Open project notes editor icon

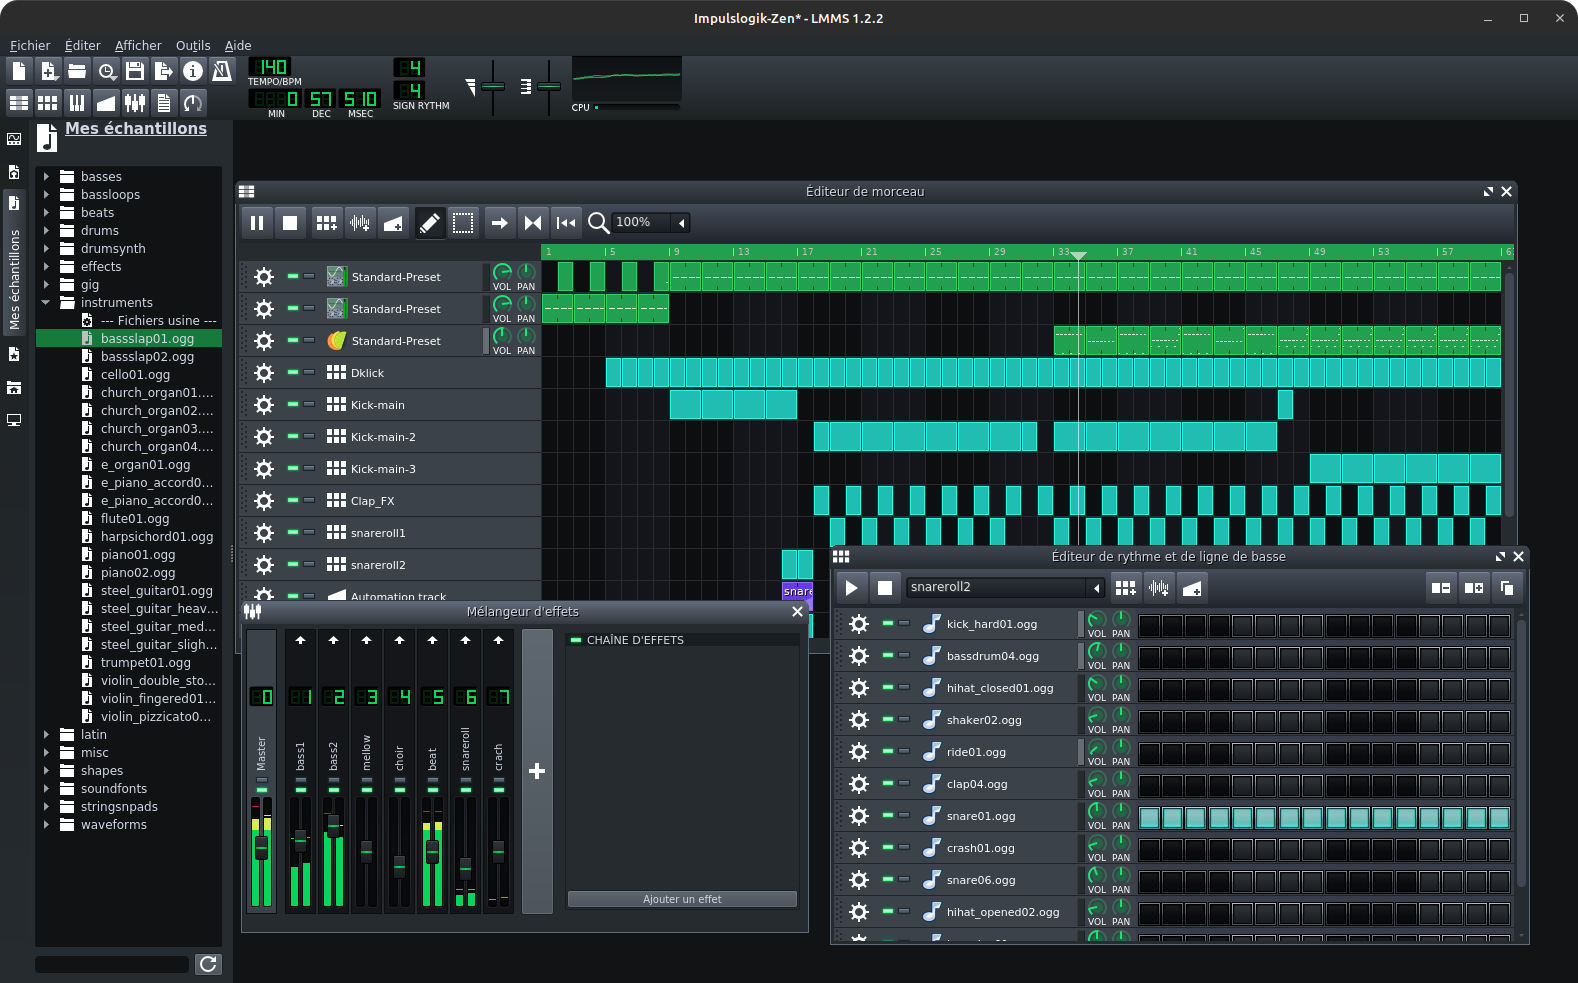pos(164,103)
